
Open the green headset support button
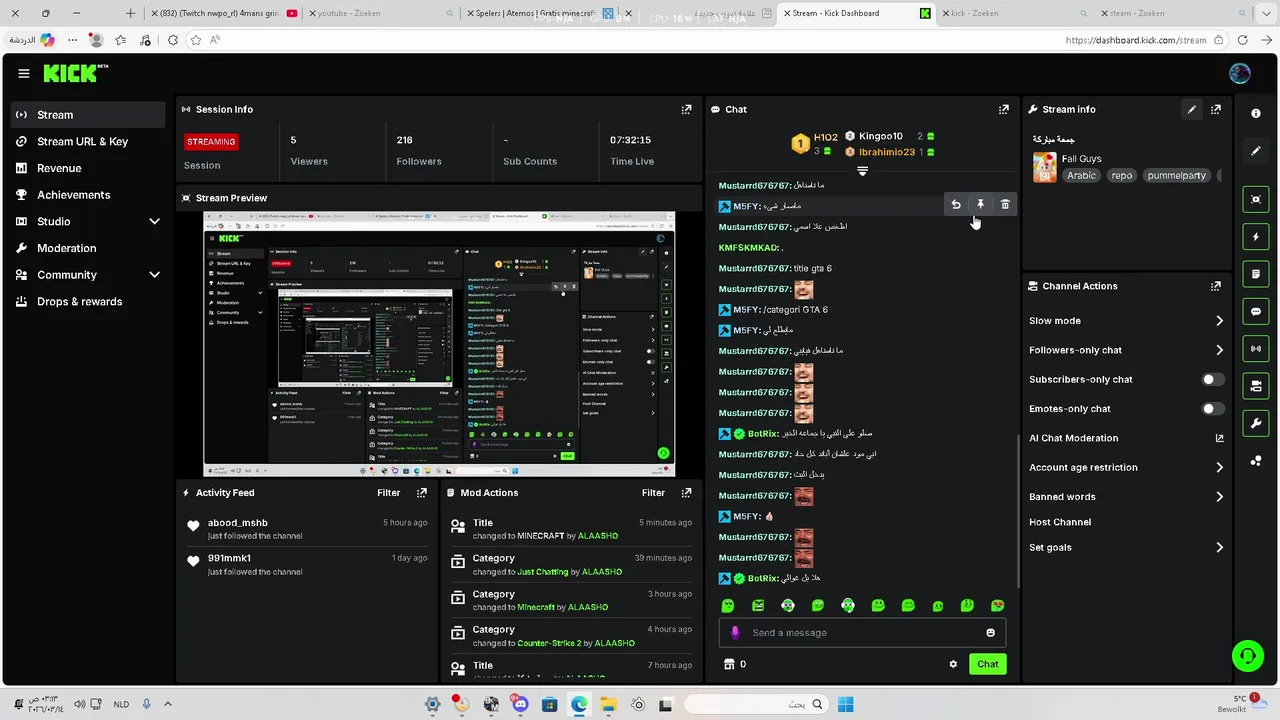point(1247,656)
